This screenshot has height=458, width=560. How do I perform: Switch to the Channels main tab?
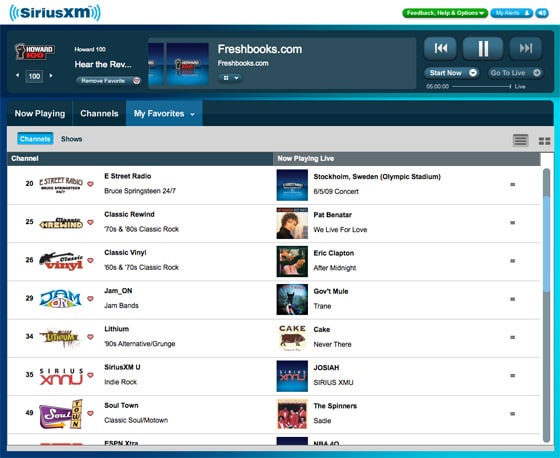click(99, 114)
